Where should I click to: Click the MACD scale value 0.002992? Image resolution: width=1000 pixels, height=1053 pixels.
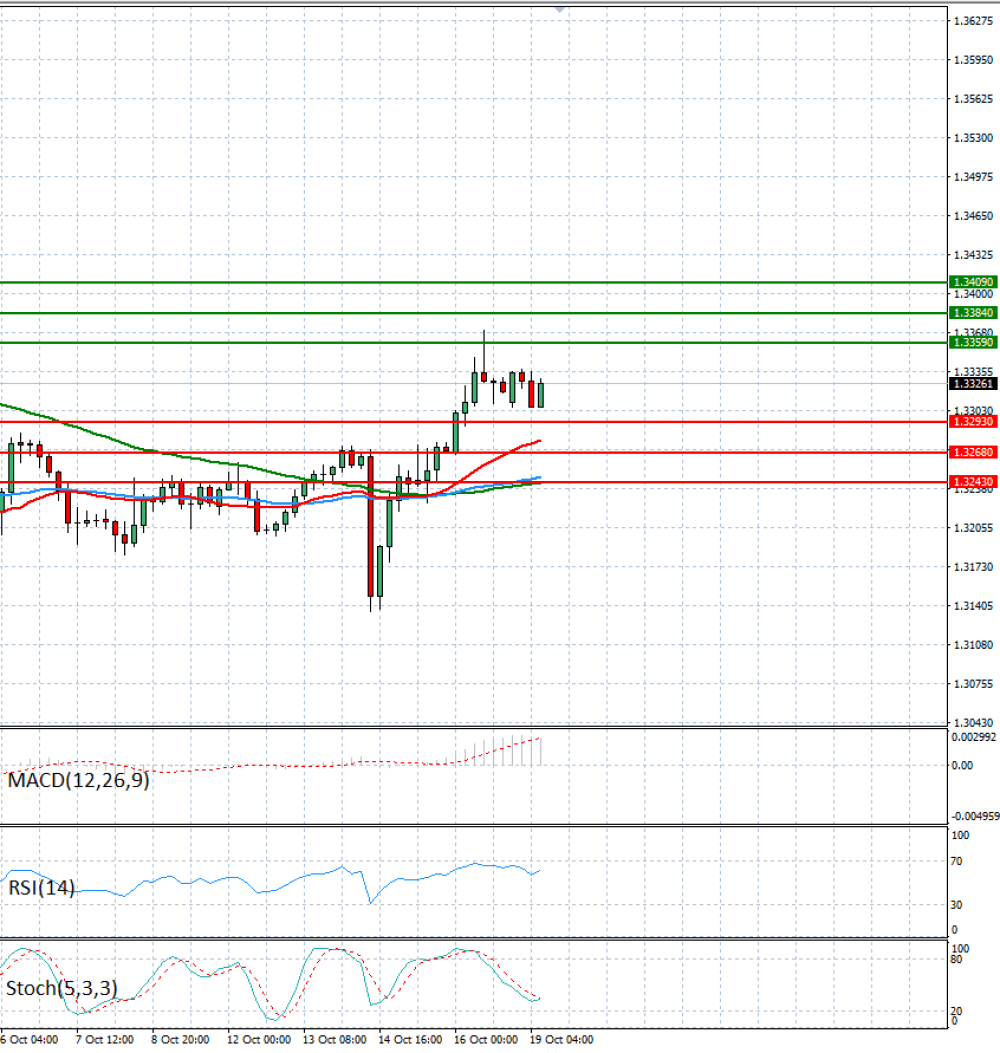click(974, 737)
